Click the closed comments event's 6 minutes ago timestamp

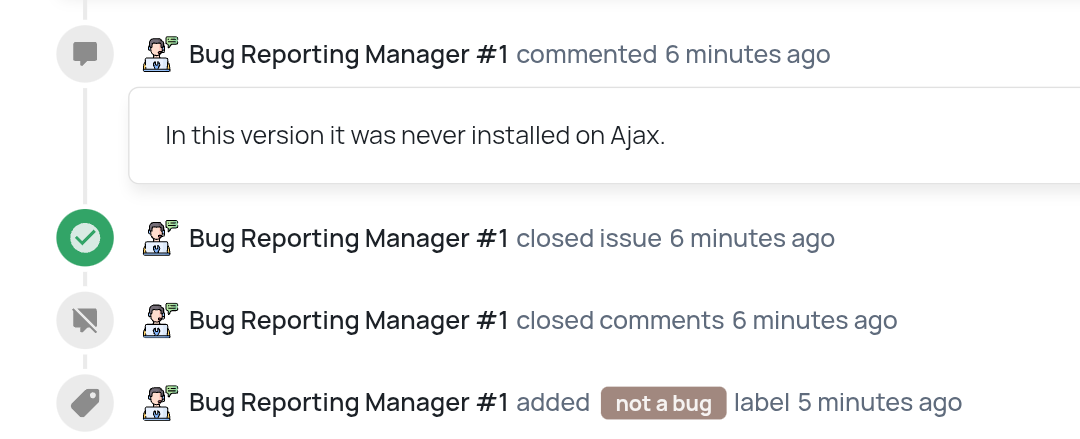click(814, 321)
